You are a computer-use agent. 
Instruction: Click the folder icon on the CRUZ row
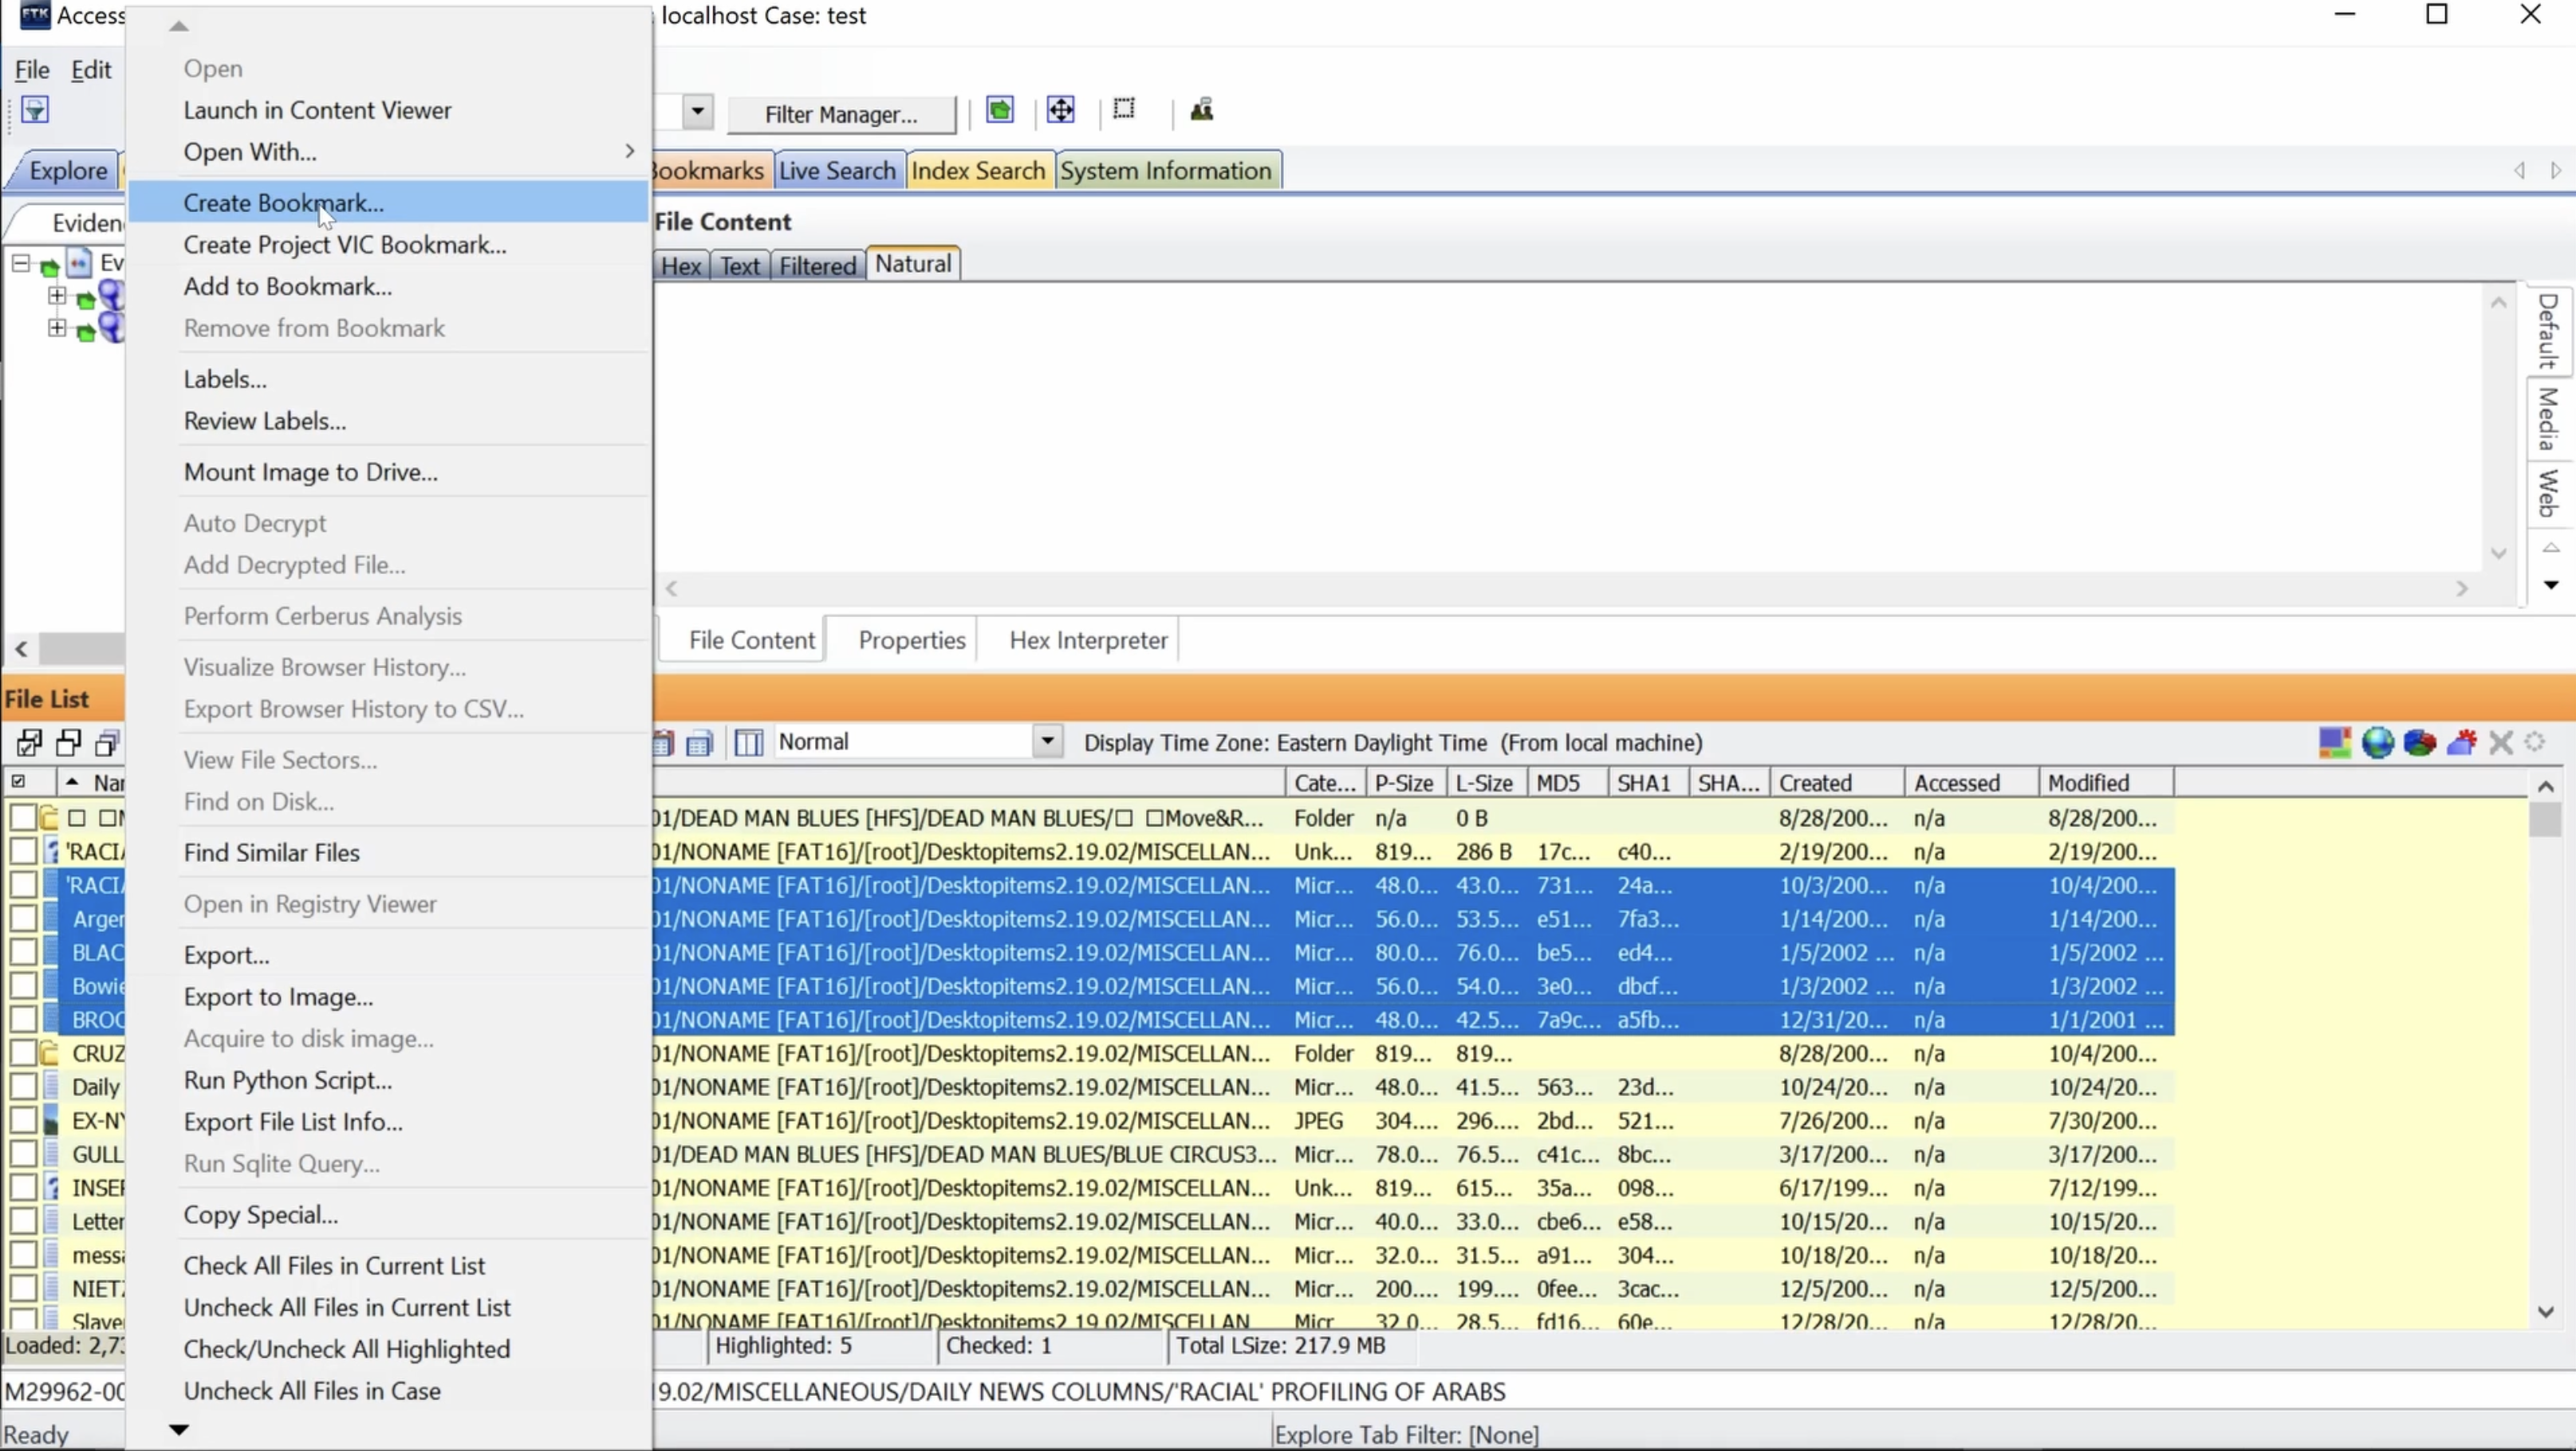point(49,1053)
